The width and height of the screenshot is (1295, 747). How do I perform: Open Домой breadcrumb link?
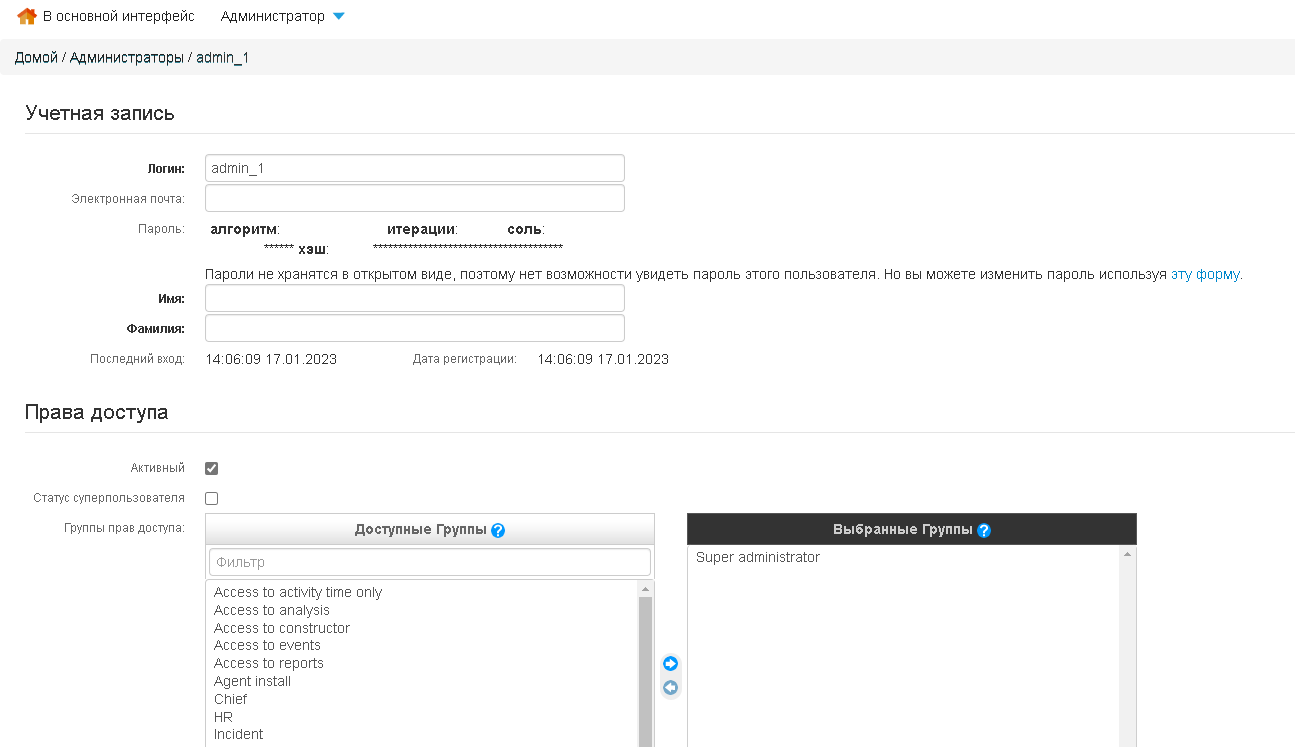pyautogui.click(x=36, y=58)
